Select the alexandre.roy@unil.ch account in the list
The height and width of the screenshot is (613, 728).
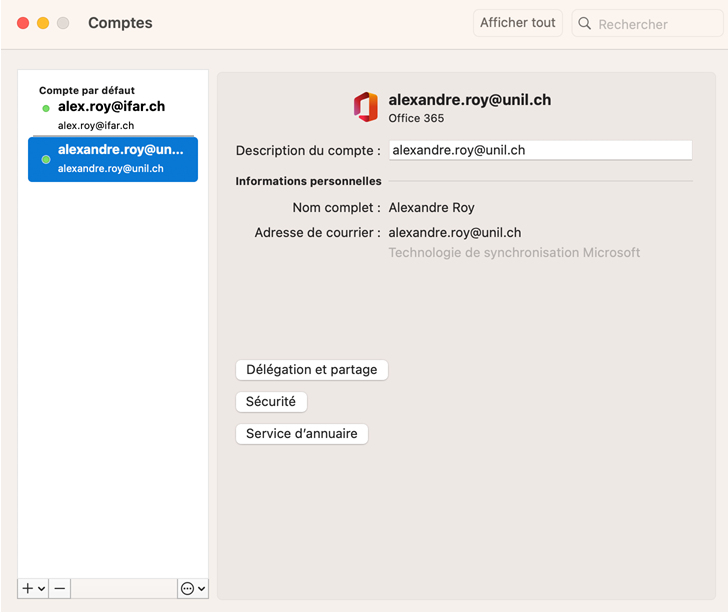coord(113,159)
